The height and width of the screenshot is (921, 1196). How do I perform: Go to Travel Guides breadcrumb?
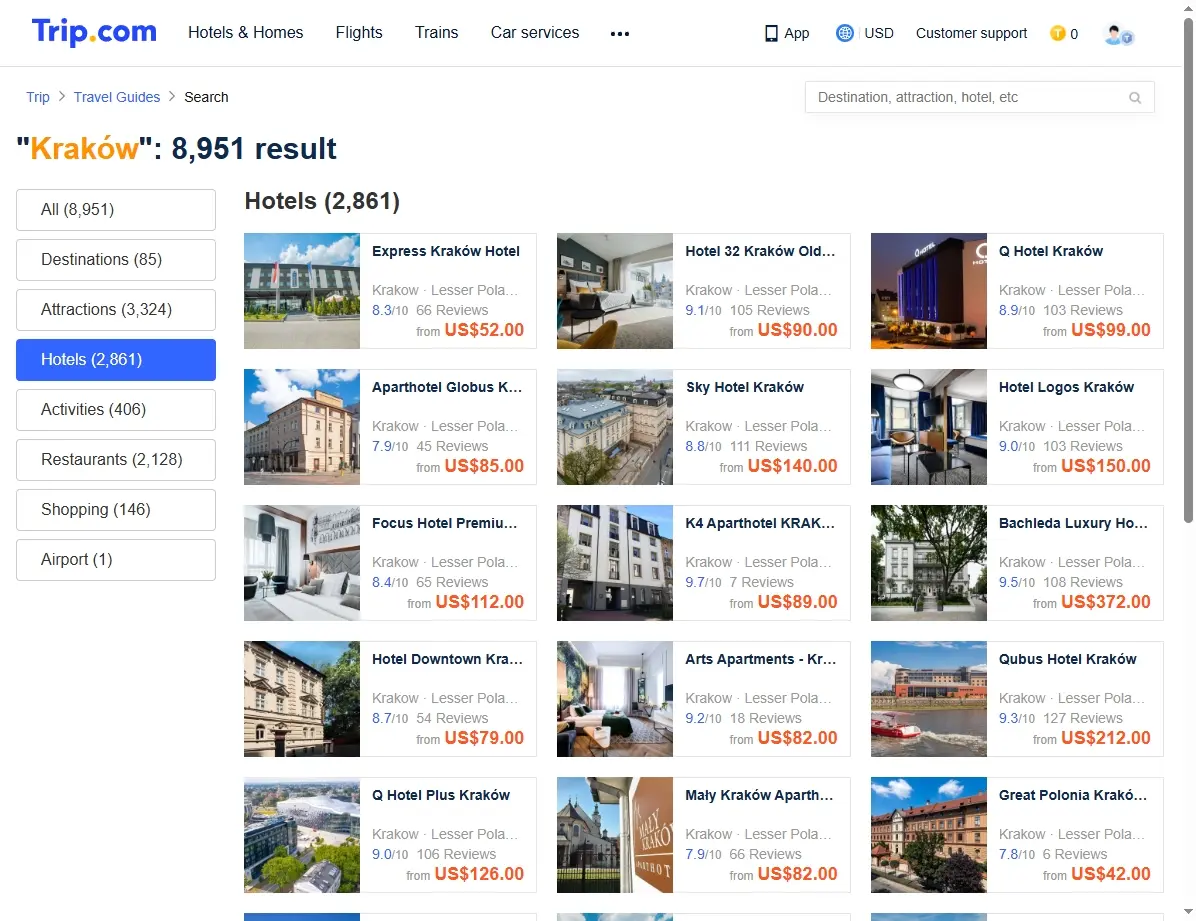[x=117, y=97]
